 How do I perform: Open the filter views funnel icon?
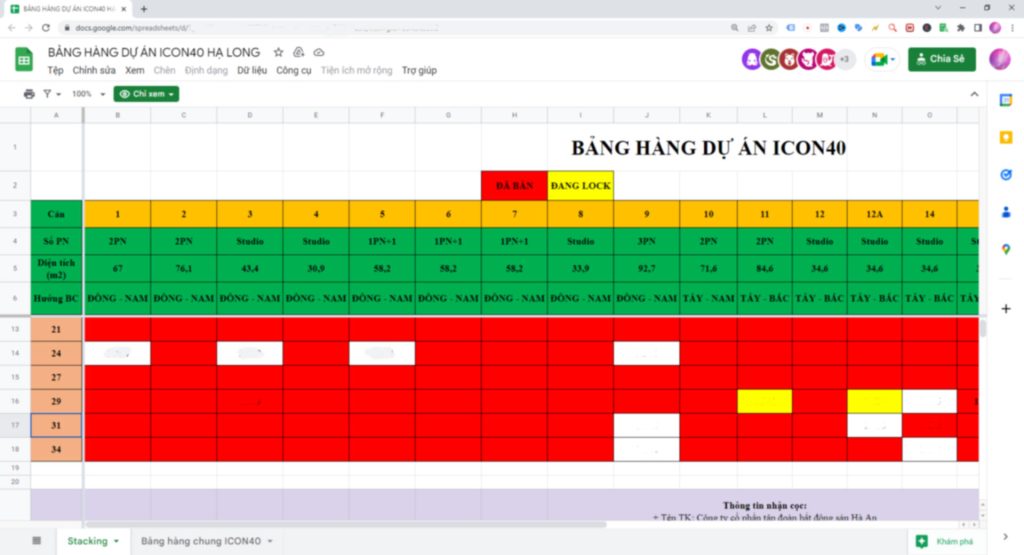pyautogui.click(x=48, y=94)
